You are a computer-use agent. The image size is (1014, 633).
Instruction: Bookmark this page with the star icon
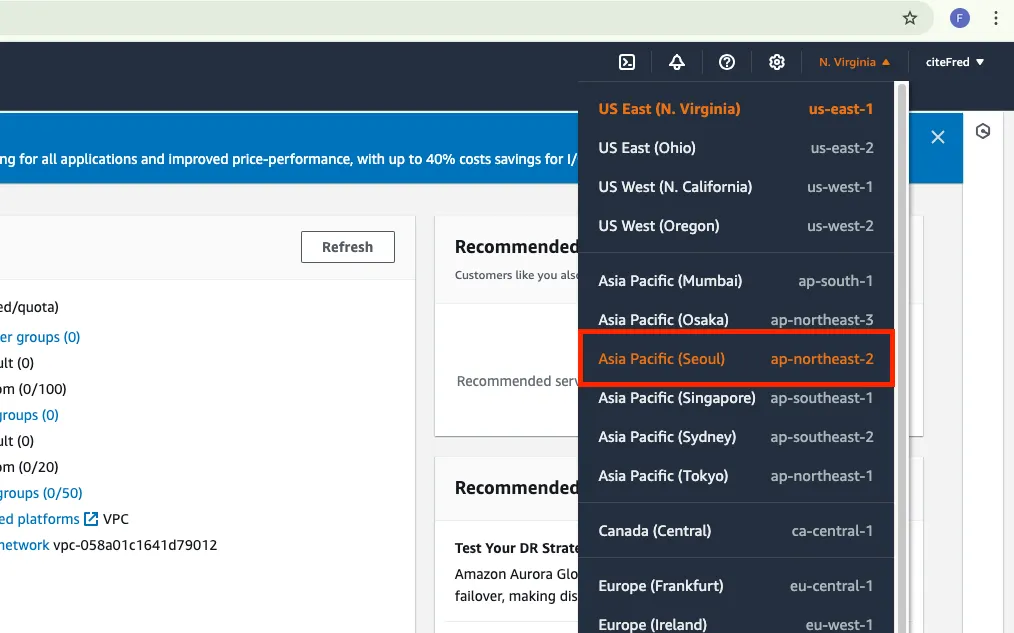910,18
